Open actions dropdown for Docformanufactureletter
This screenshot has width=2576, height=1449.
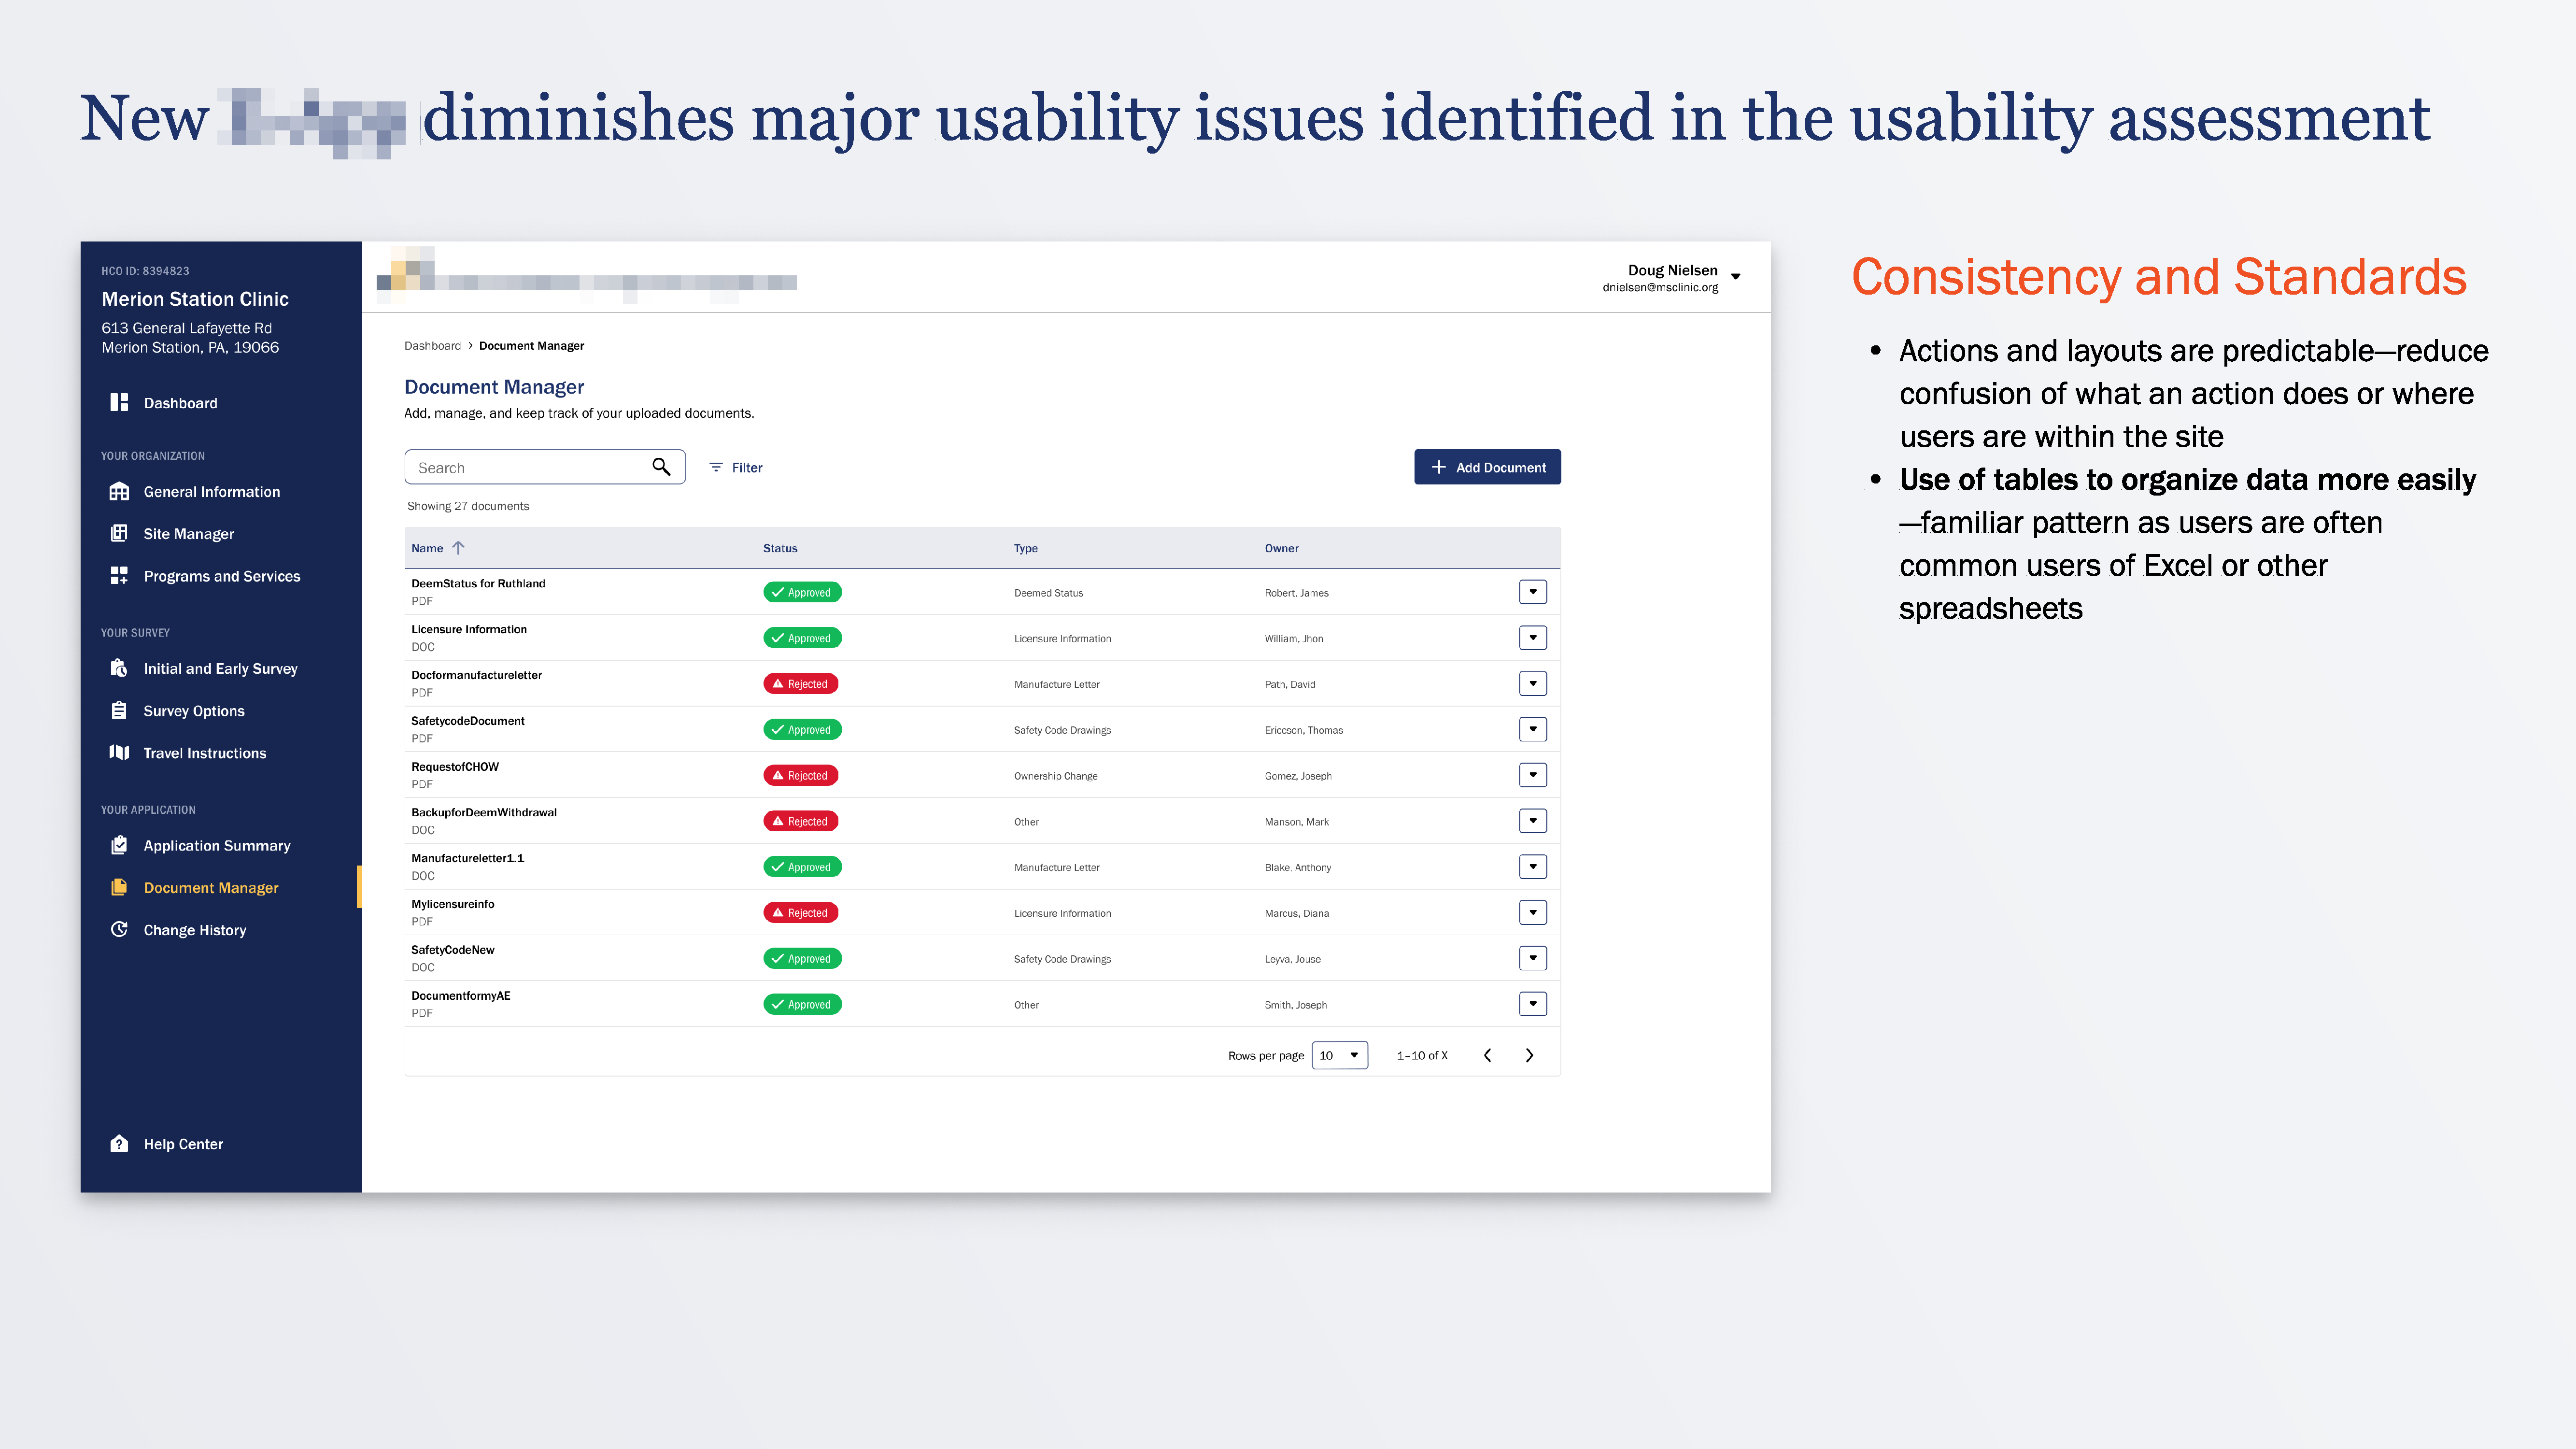(x=1533, y=684)
